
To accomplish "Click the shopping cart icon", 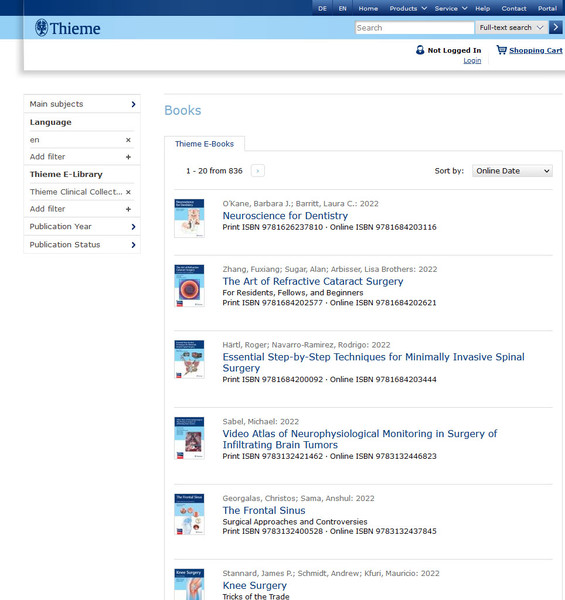I will 501,50.
